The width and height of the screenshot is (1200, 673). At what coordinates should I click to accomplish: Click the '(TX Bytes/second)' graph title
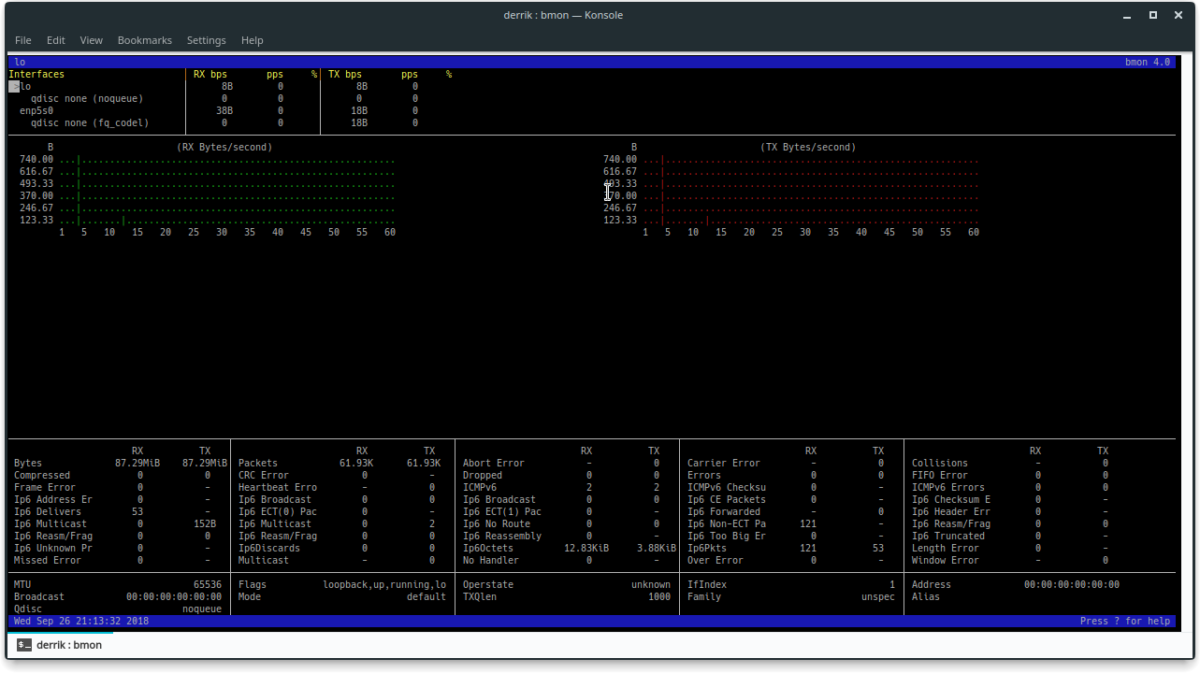pyautogui.click(x=808, y=147)
